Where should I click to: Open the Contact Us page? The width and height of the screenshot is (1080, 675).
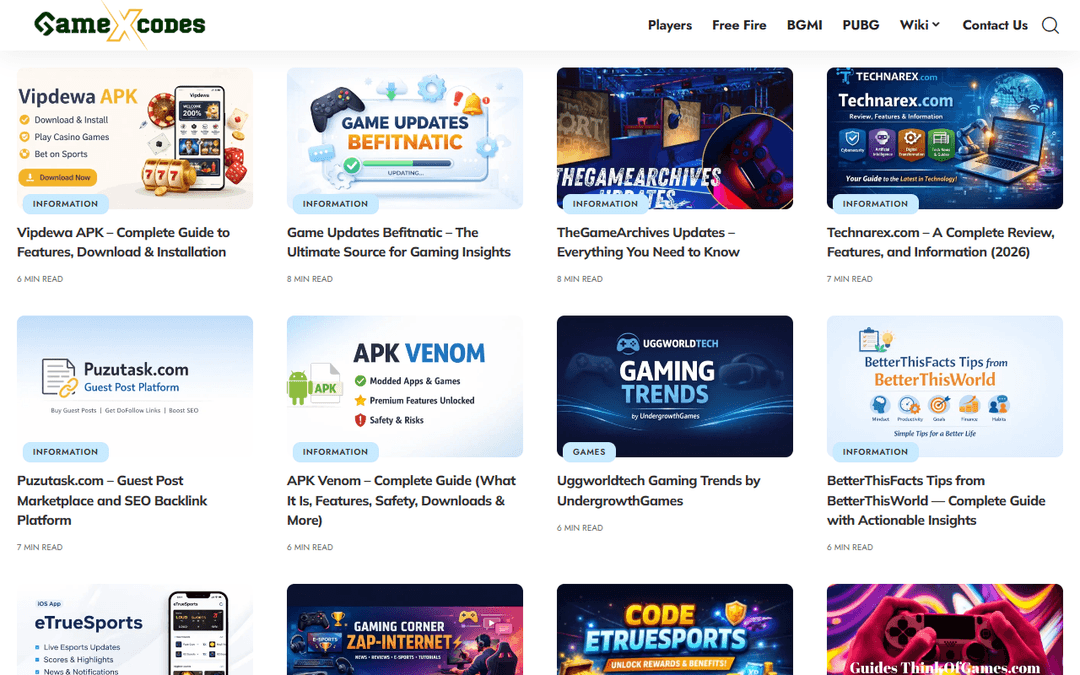coord(995,25)
